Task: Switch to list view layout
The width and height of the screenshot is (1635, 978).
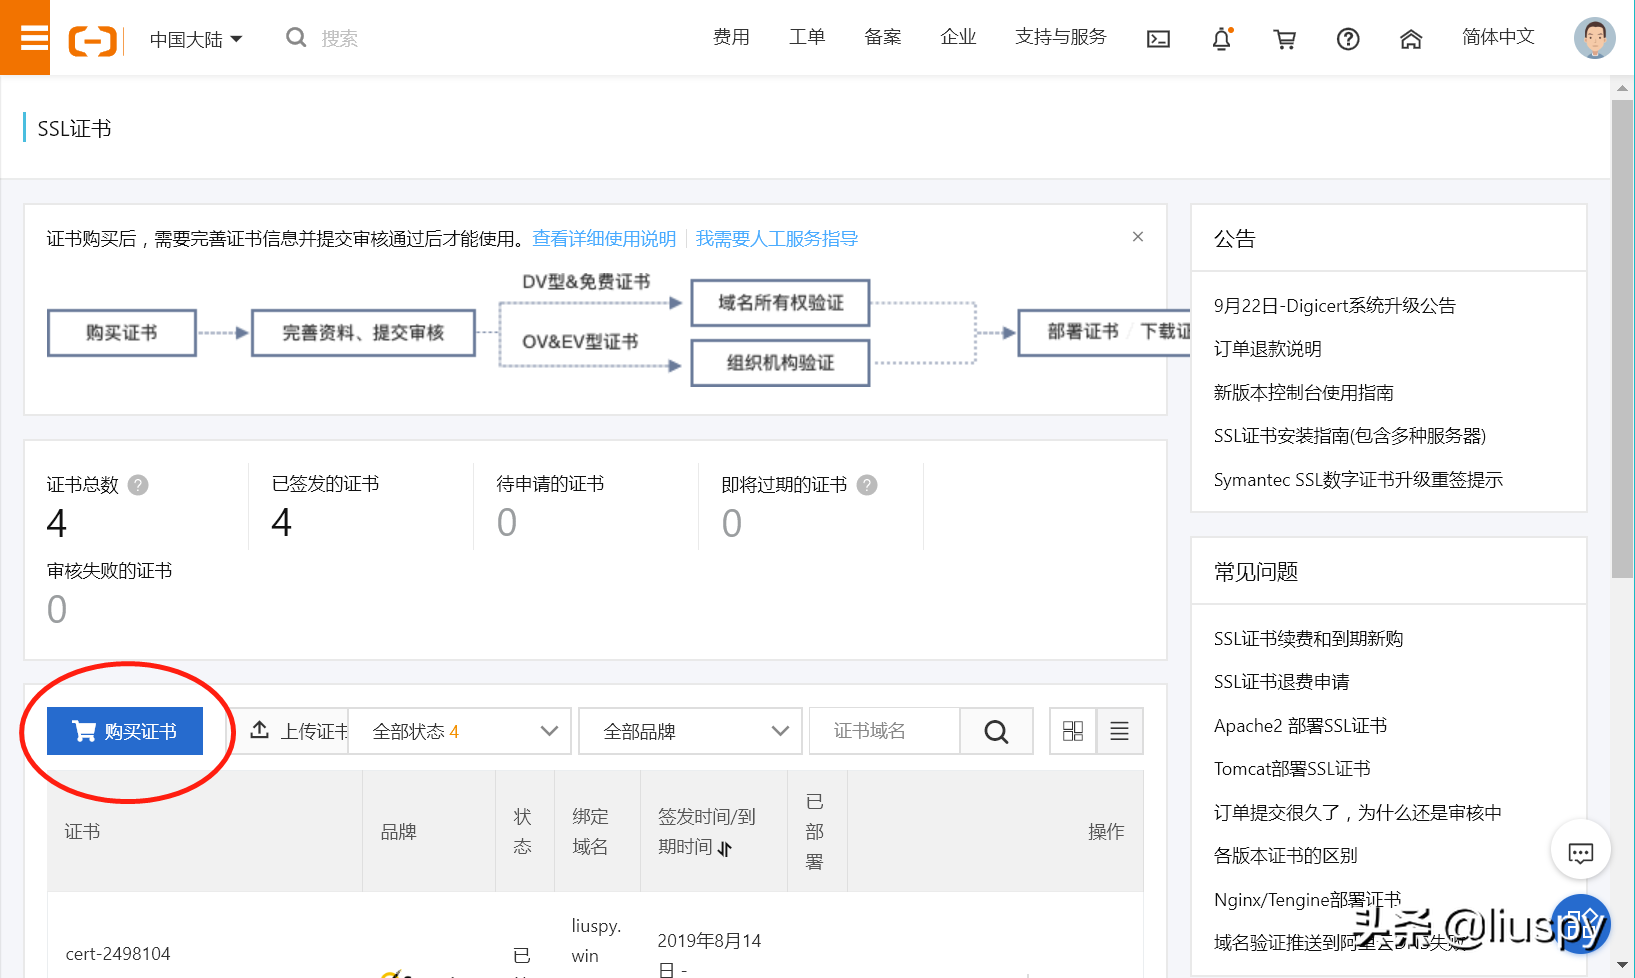Action: [x=1119, y=731]
